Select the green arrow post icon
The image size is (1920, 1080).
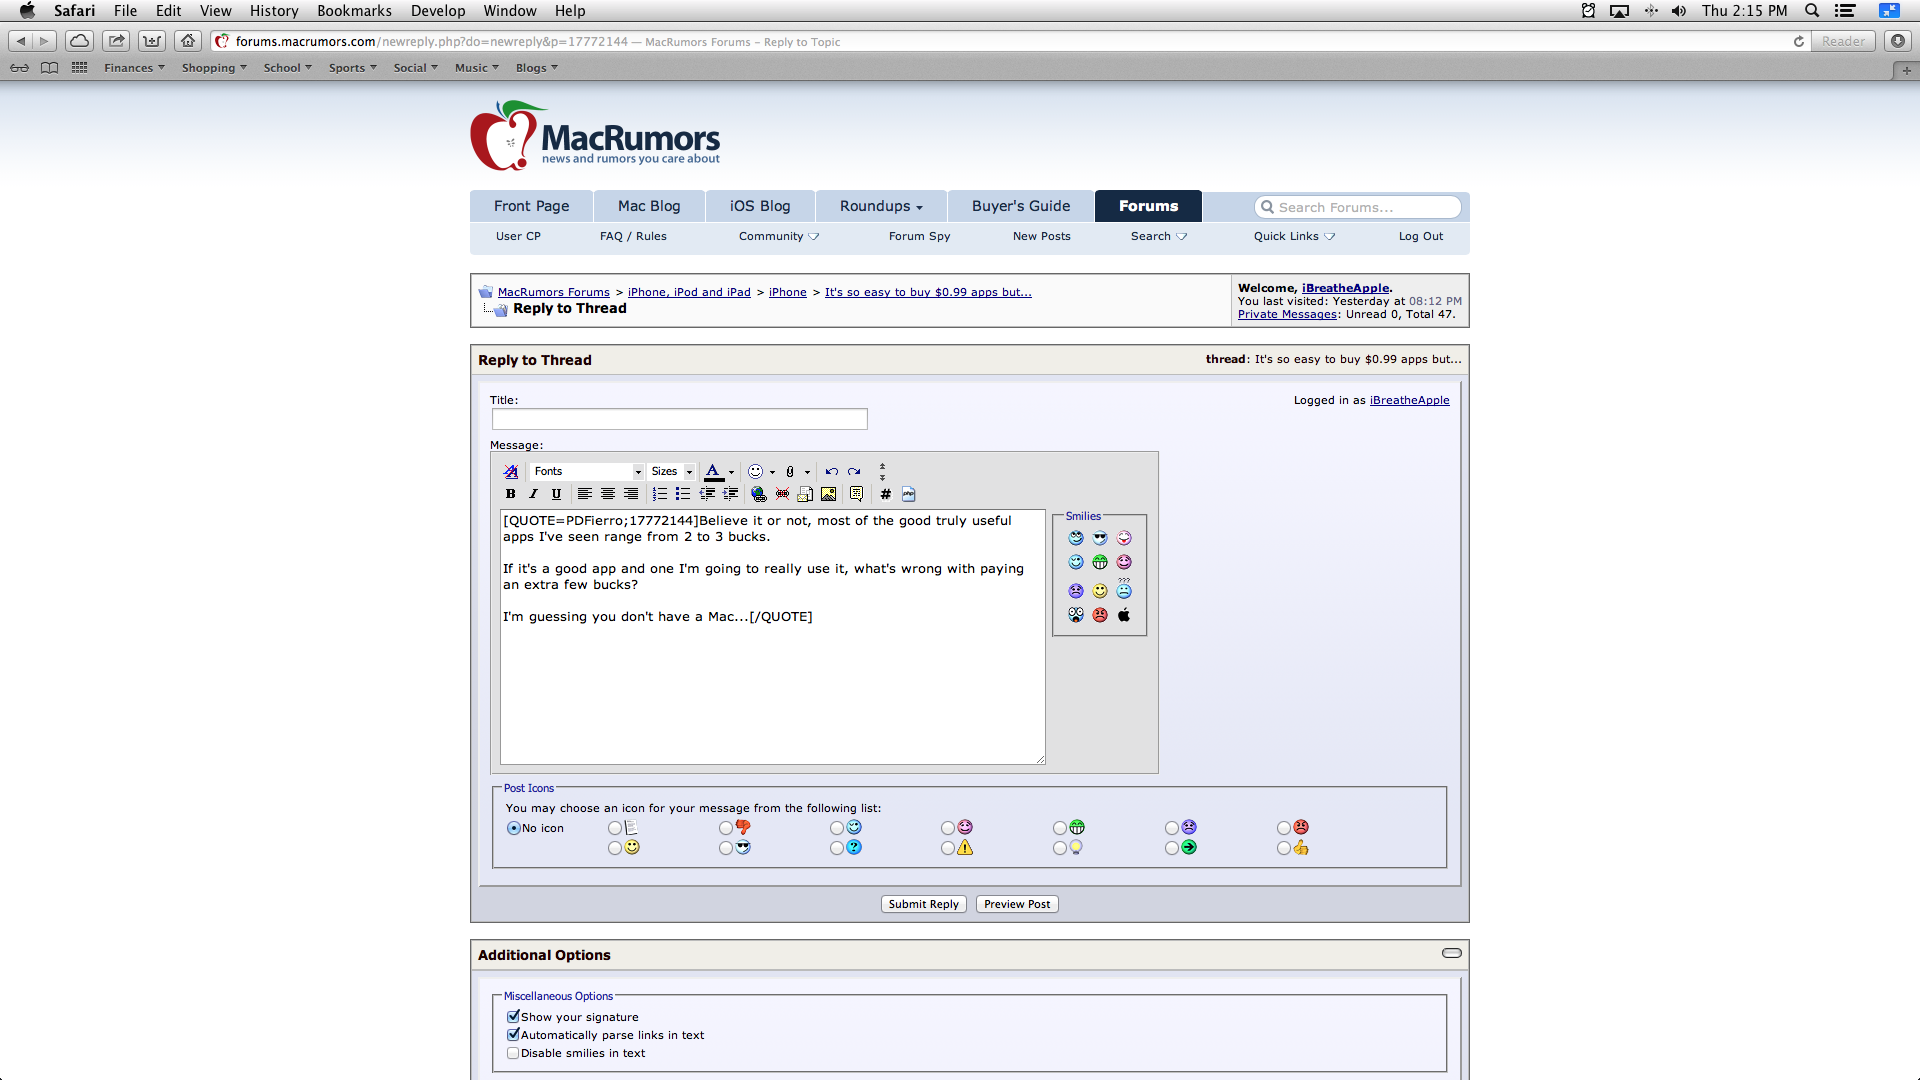tap(1172, 848)
